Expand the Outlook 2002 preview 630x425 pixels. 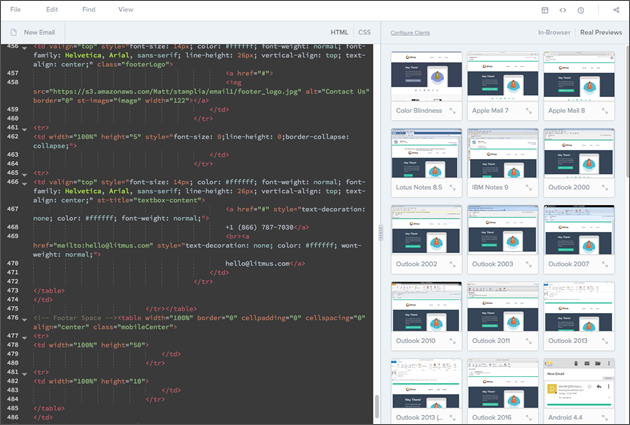453,264
